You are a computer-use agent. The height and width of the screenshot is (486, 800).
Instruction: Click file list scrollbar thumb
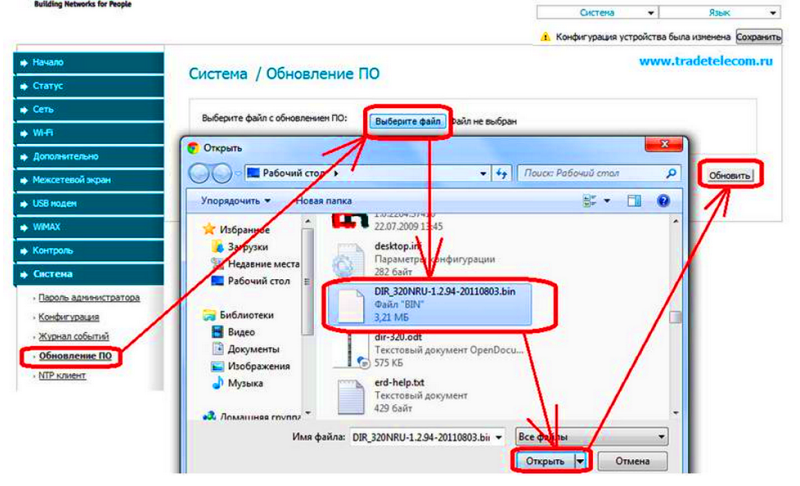tap(675, 317)
